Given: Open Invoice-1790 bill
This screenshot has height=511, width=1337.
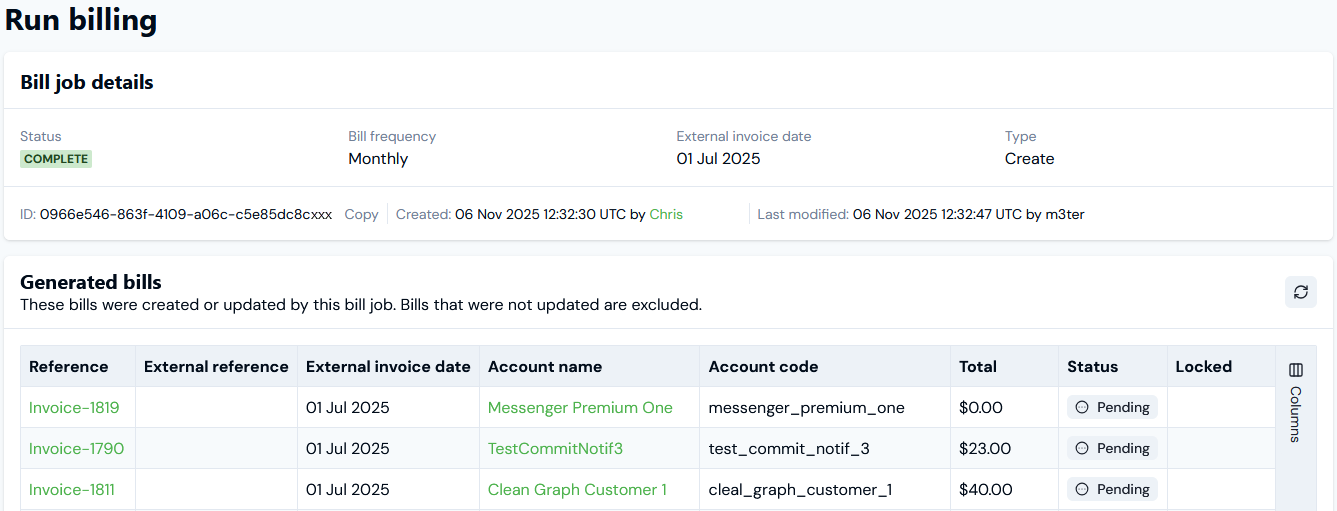Looking at the screenshot, I should [x=76, y=448].
